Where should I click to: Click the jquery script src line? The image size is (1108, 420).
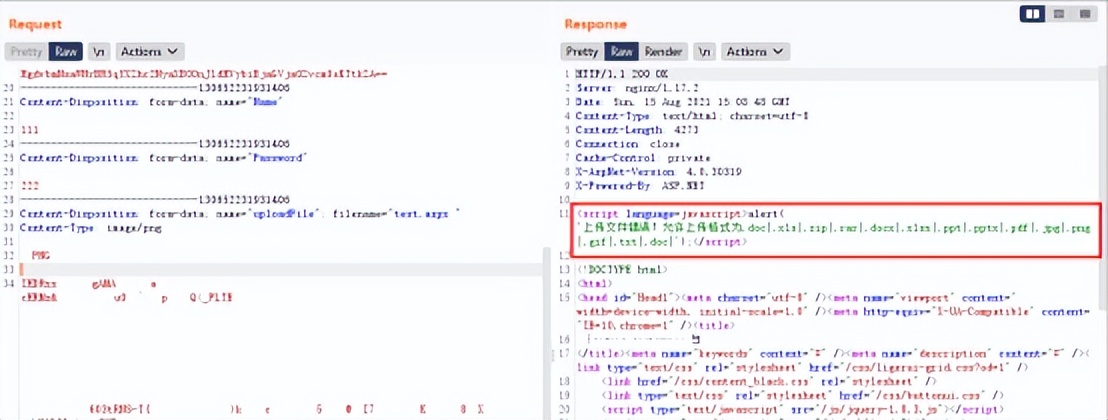click(x=802, y=409)
